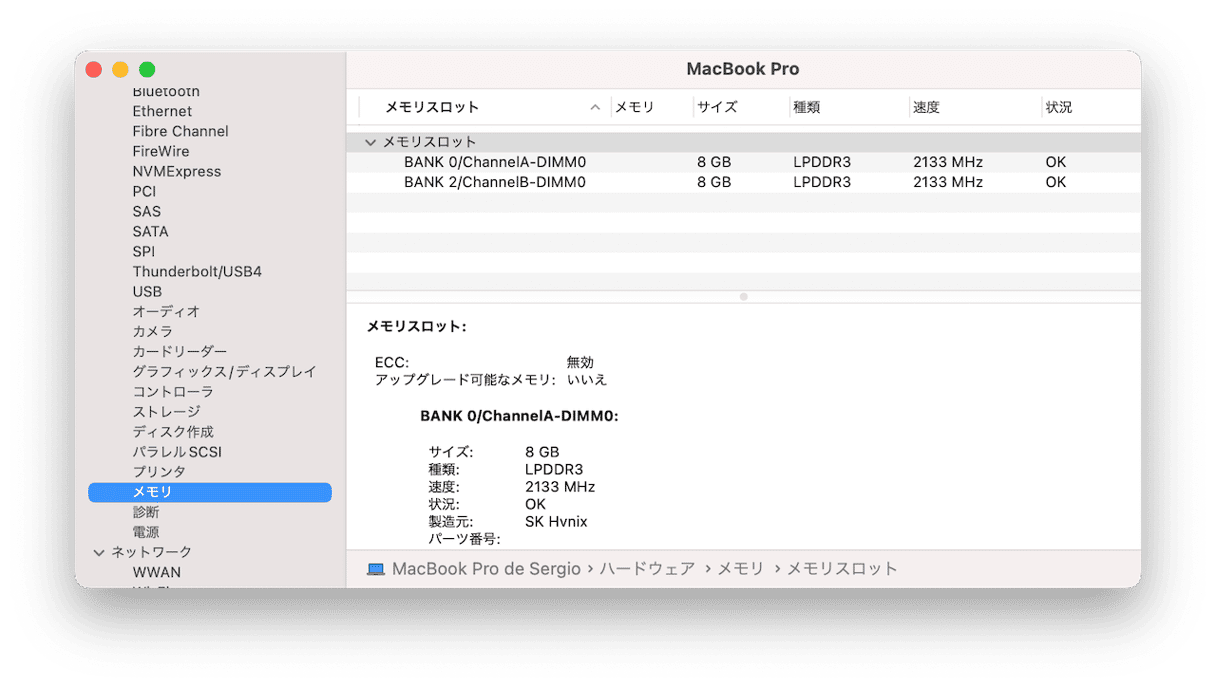Select グラフィックス/ディスプレイ in the sidebar
The width and height of the screenshot is (1216, 687).
point(225,371)
